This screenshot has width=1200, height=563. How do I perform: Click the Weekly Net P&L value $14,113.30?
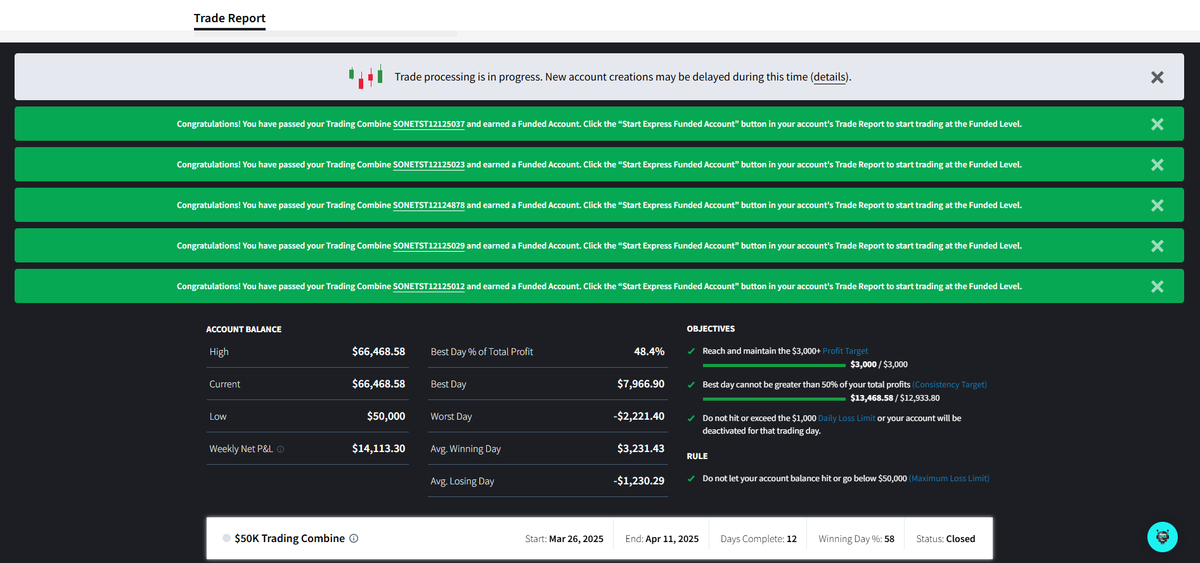[378, 448]
